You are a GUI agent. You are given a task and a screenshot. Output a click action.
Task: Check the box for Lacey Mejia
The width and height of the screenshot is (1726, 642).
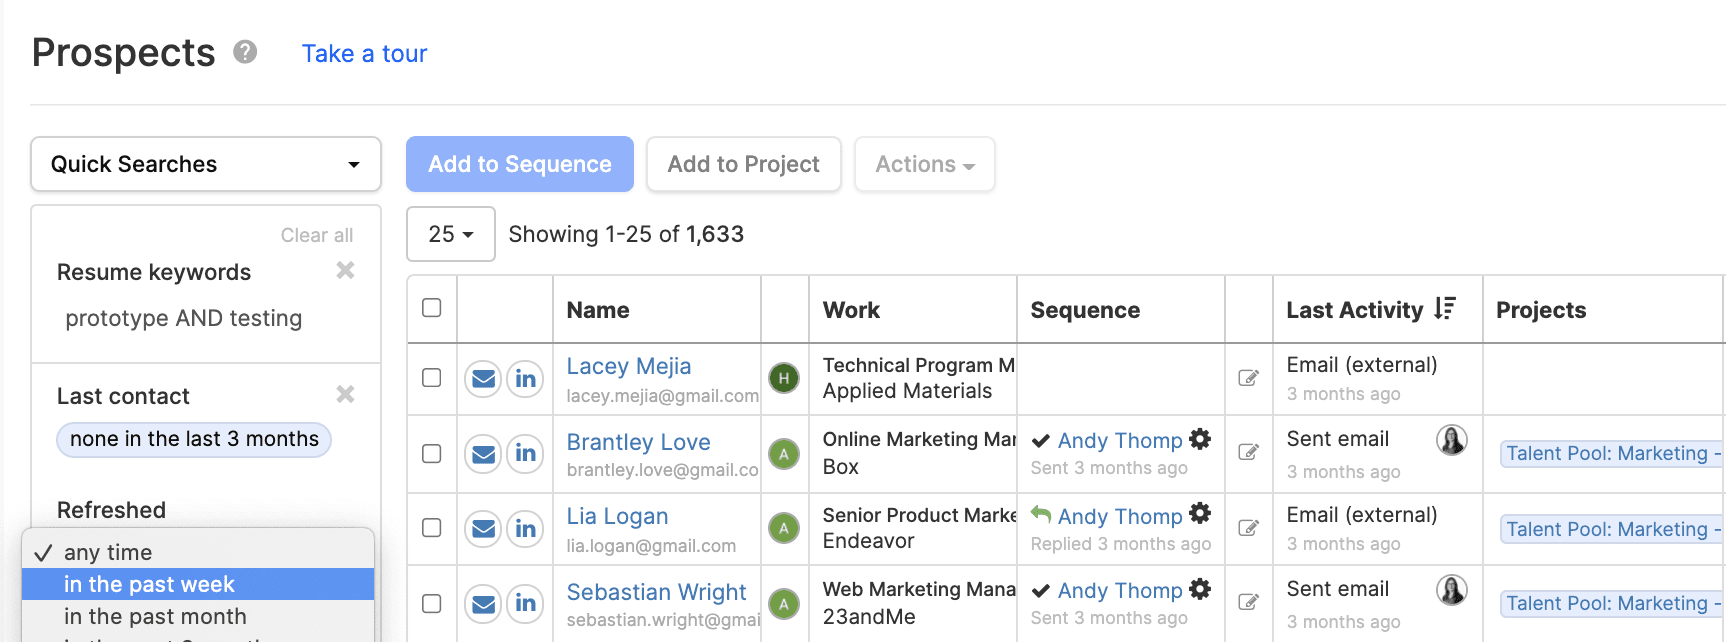pyautogui.click(x=432, y=378)
